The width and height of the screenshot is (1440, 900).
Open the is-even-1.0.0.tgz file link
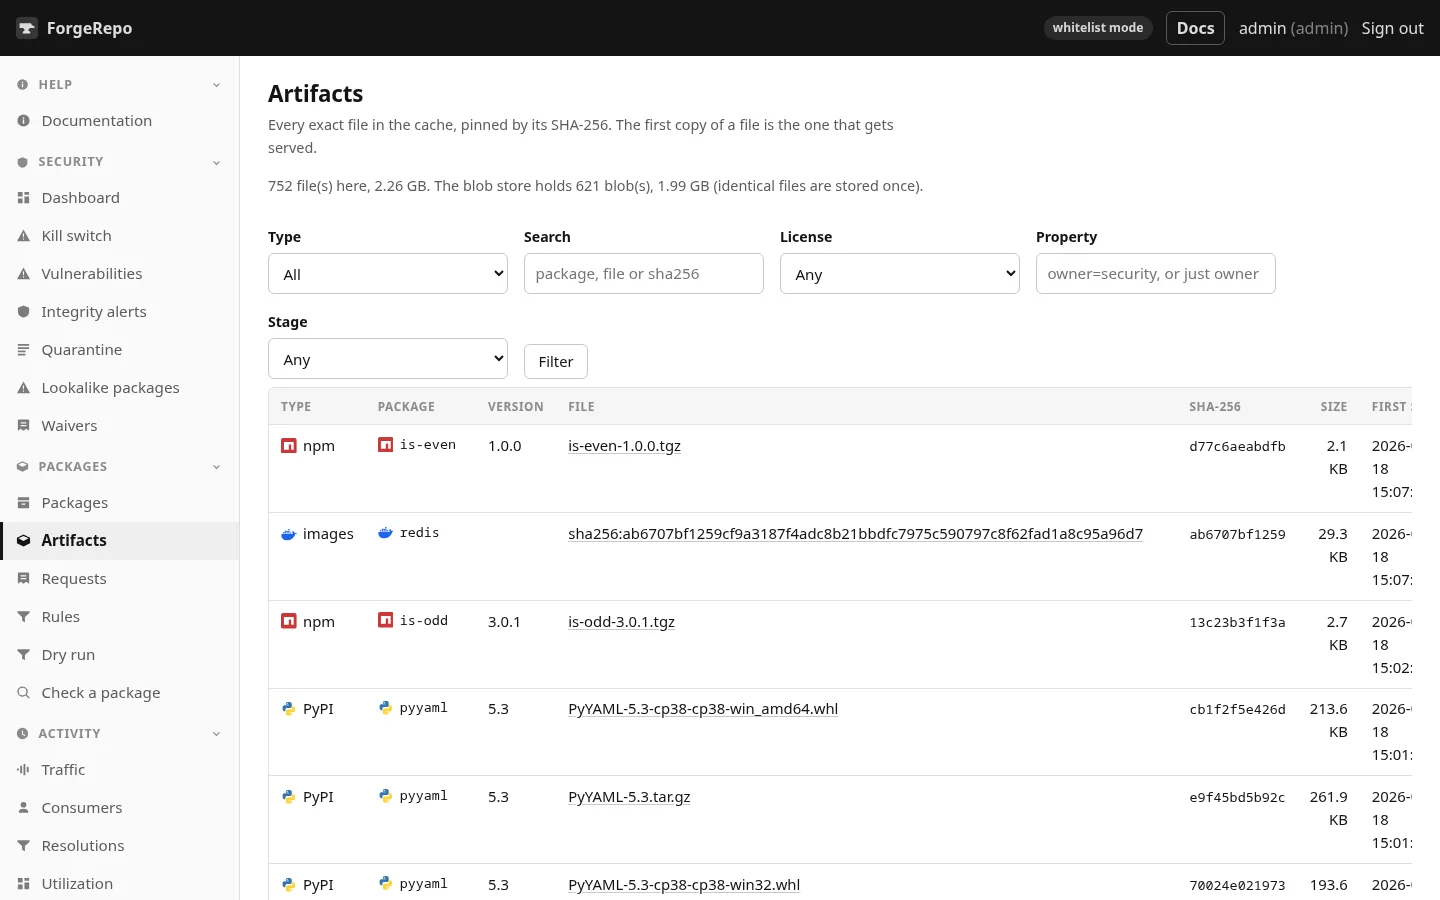pyautogui.click(x=624, y=446)
